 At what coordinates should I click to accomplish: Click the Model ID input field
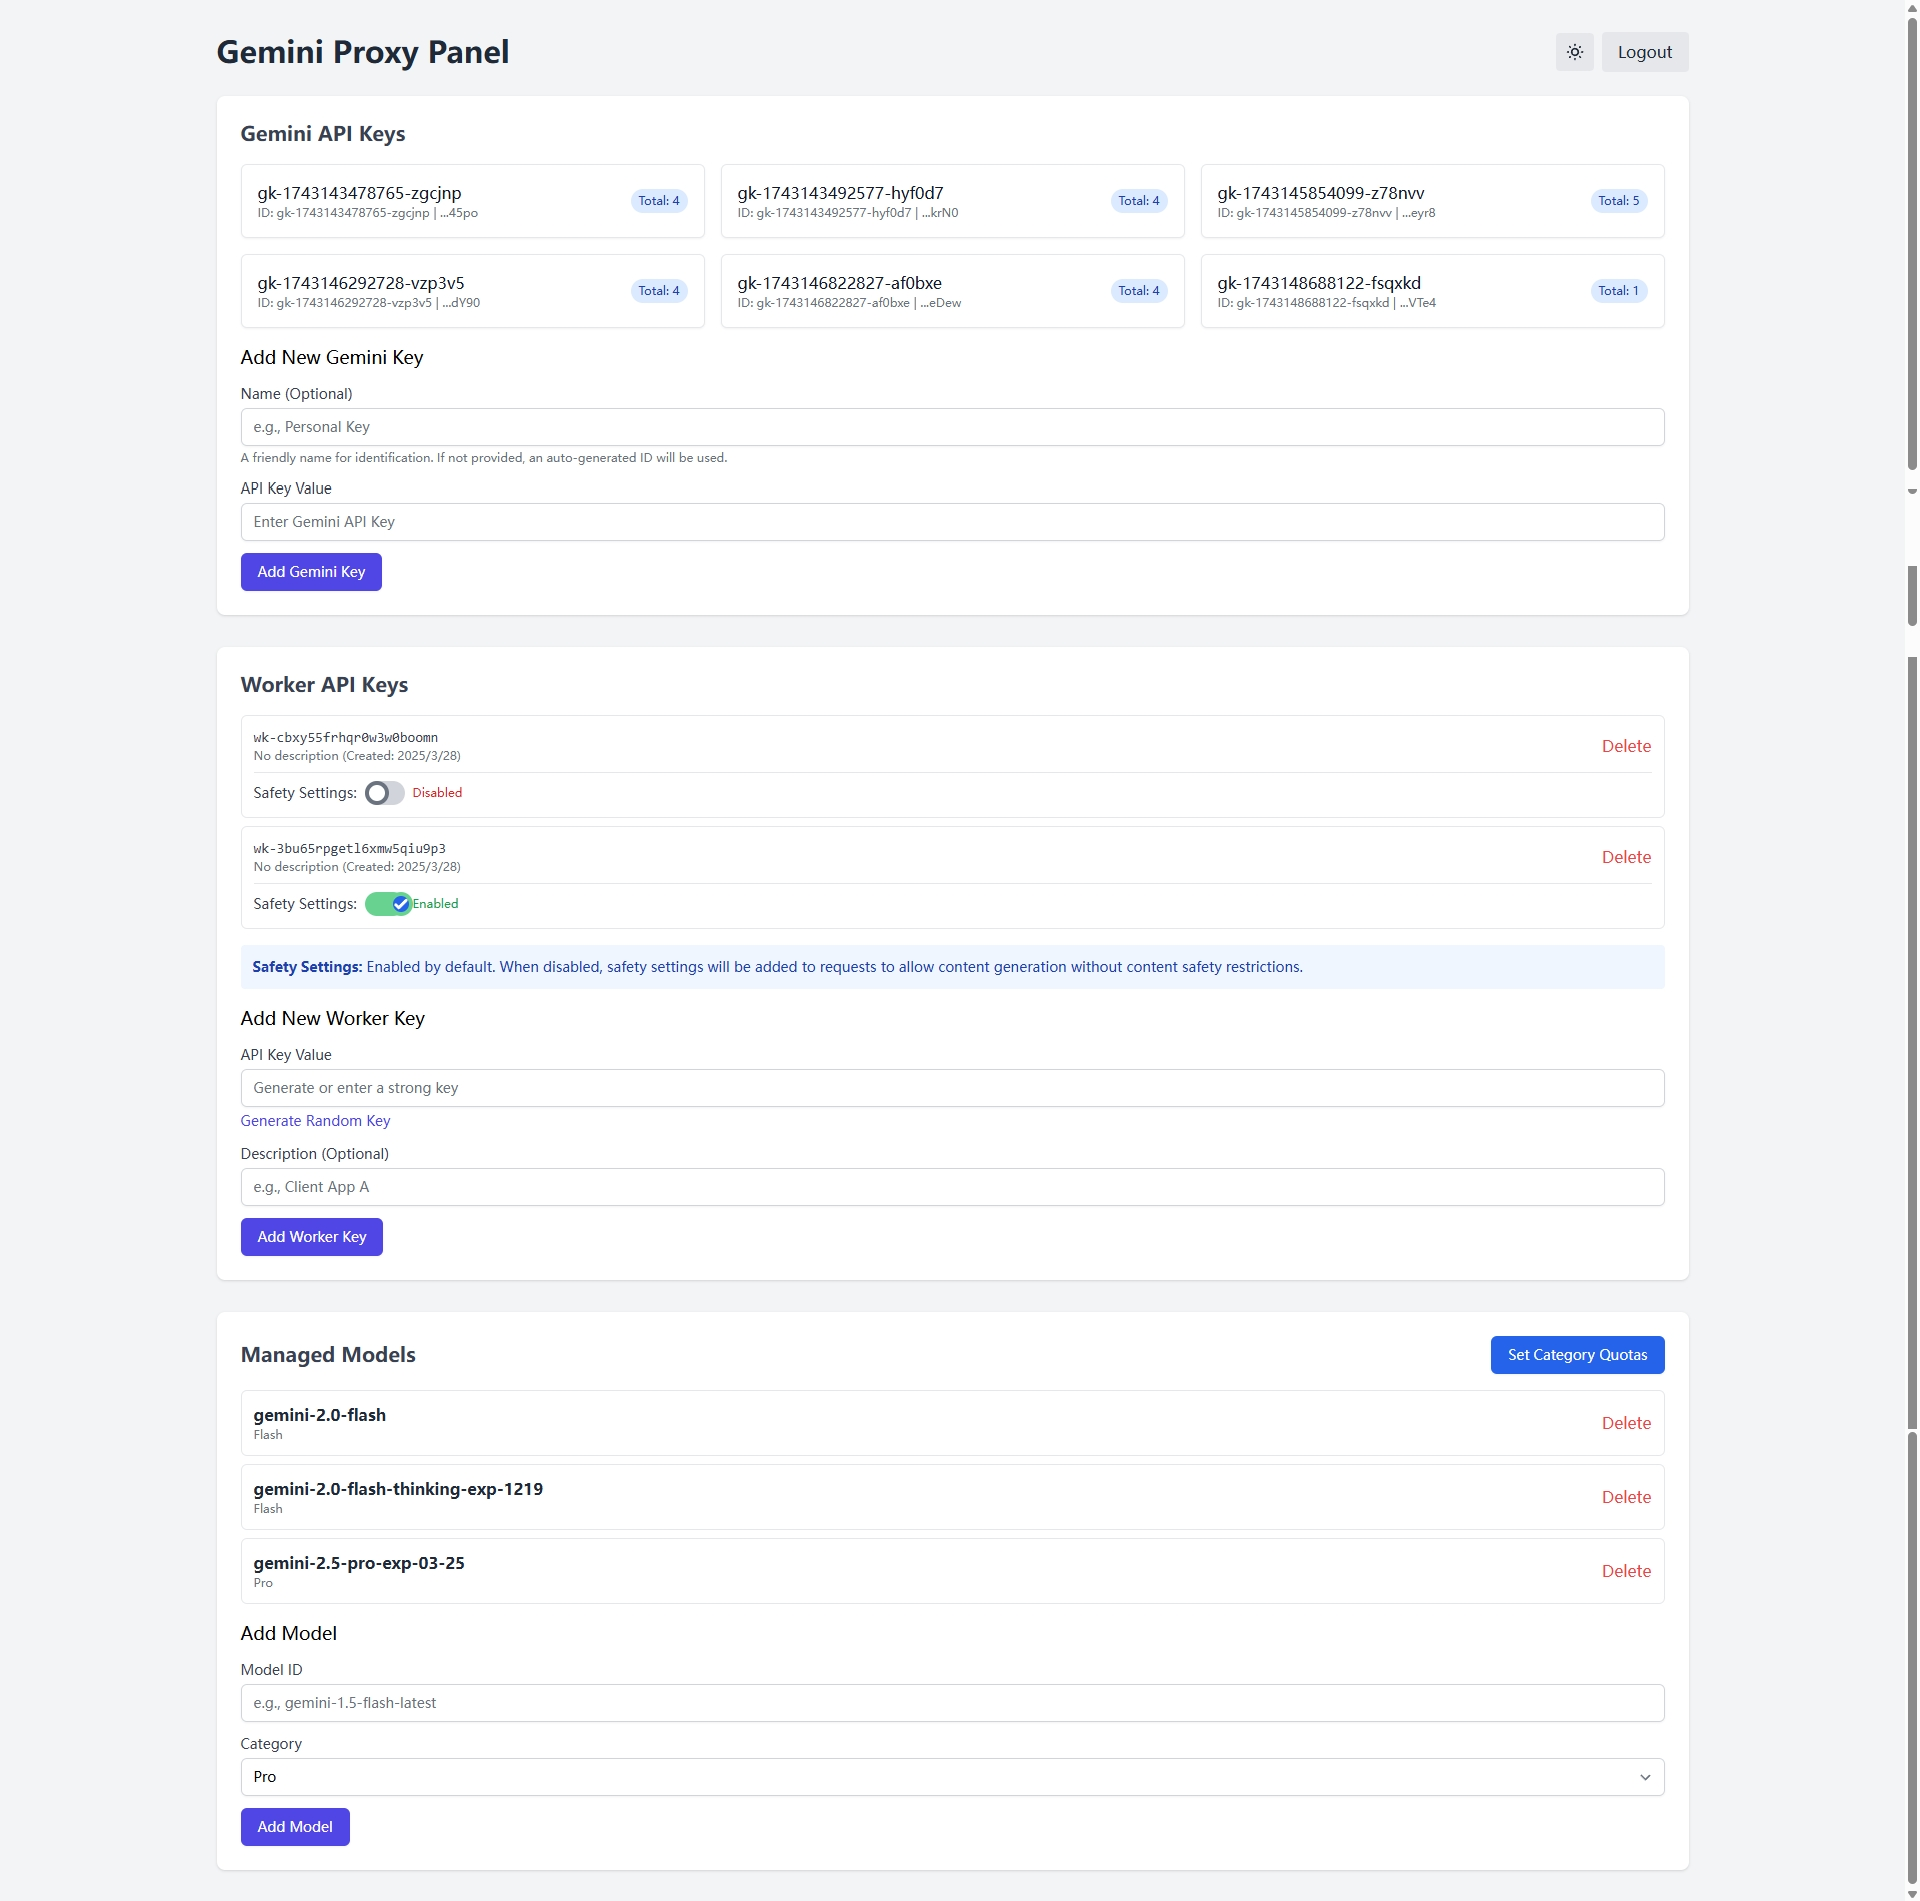coord(952,1703)
